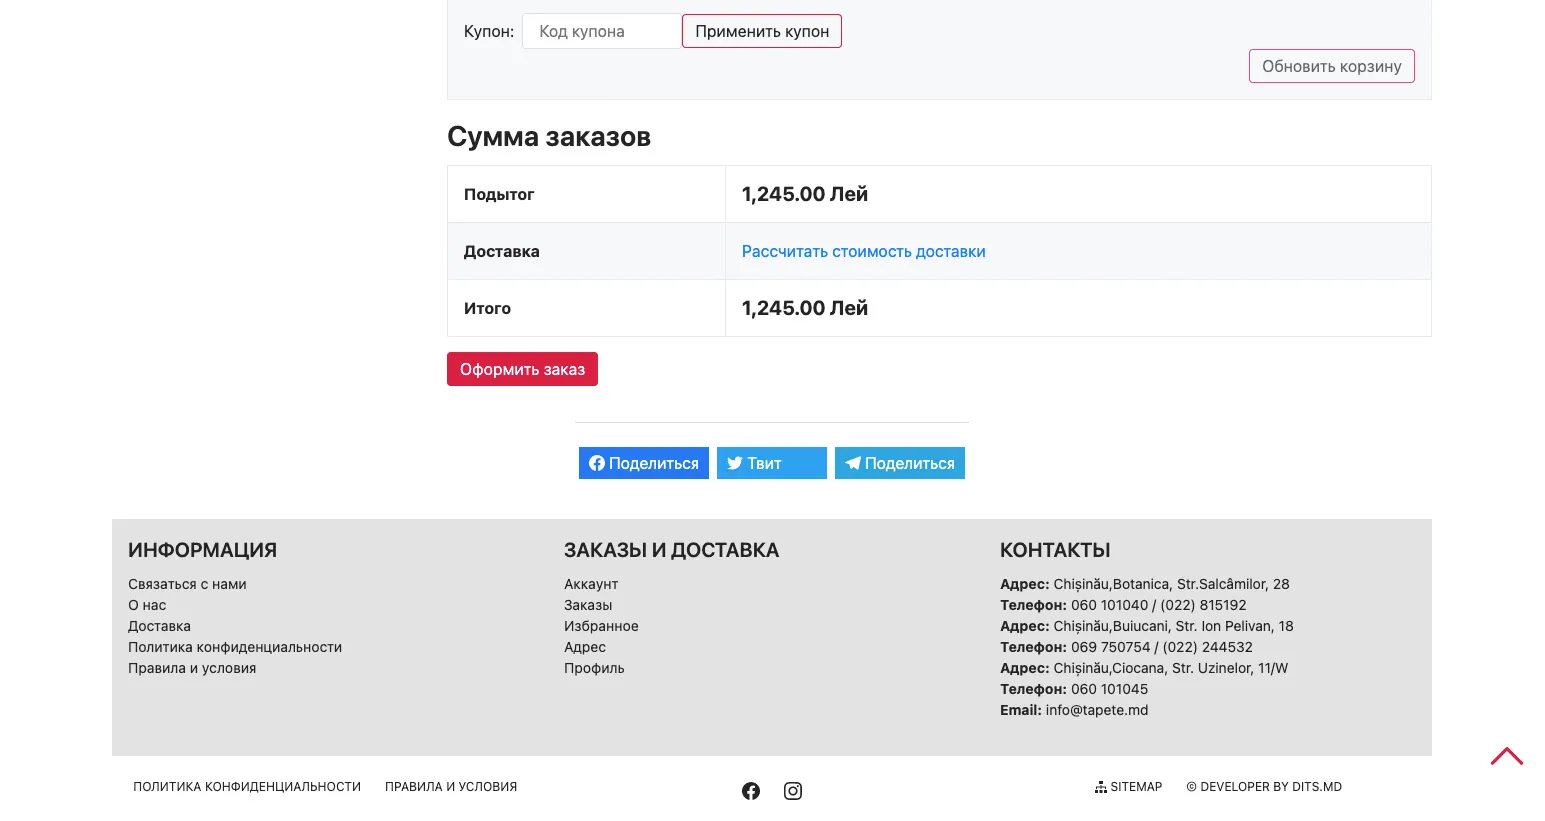Open Рассчитать стоимость доставки link

pyautogui.click(x=864, y=252)
